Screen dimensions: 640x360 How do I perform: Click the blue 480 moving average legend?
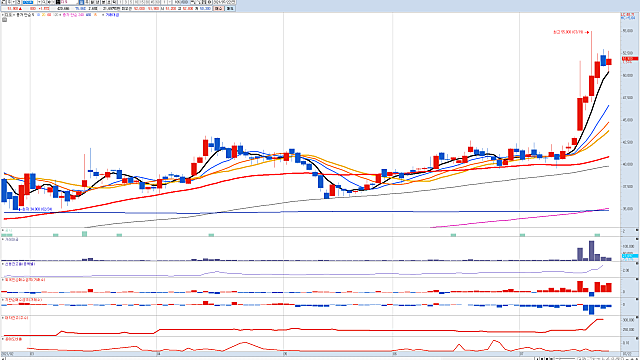click(x=88, y=15)
